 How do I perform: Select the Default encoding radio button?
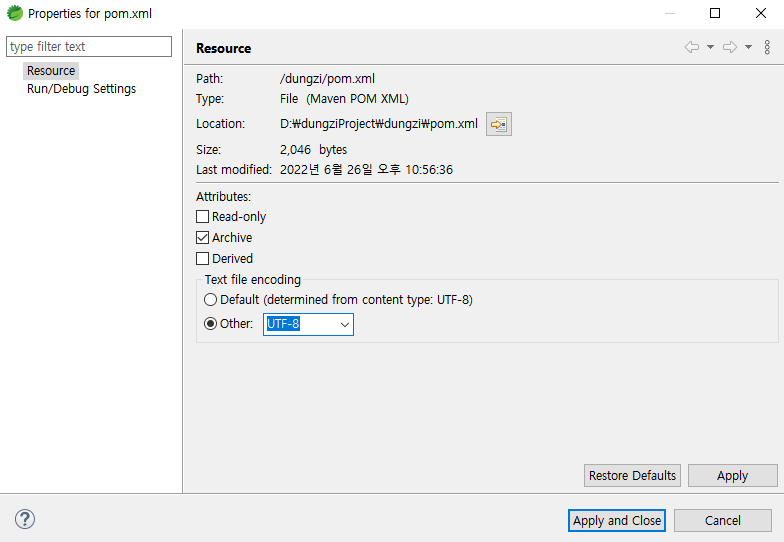(x=210, y=300)
